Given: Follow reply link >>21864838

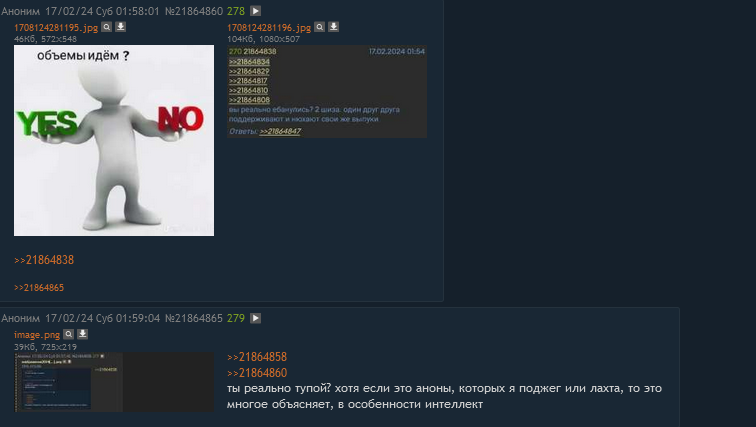Looking at the screenshot, I should (44, 260).
